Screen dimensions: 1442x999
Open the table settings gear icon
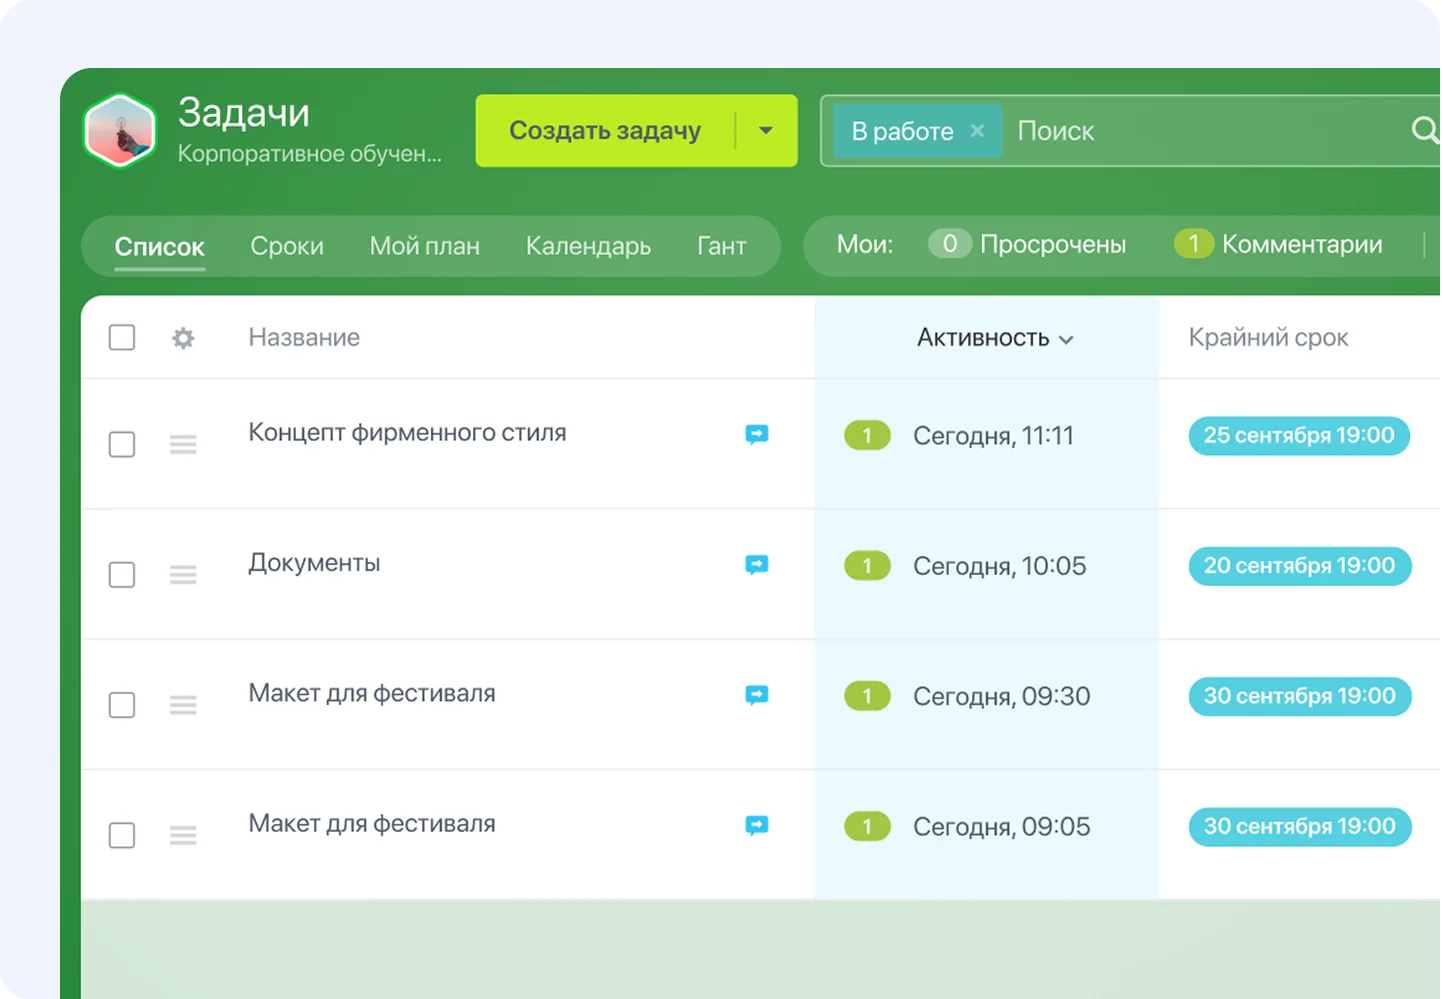[x=183, y=338]
